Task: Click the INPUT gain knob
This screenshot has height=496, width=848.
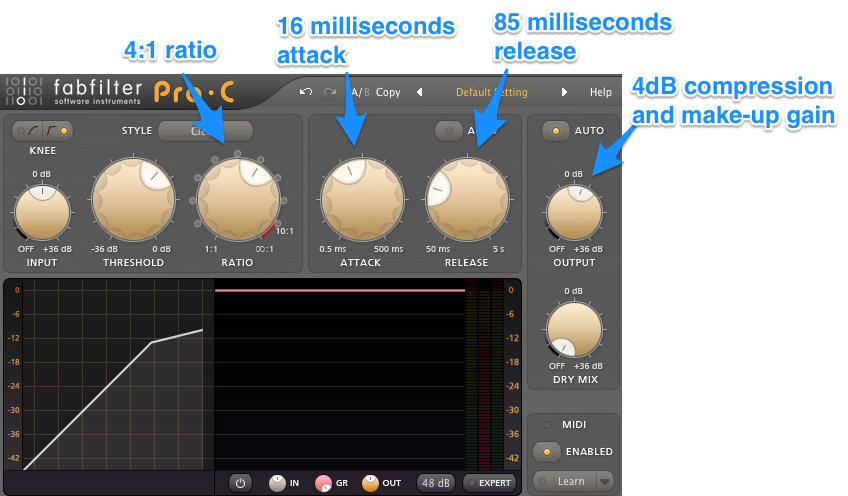Action: pos(42,212)
